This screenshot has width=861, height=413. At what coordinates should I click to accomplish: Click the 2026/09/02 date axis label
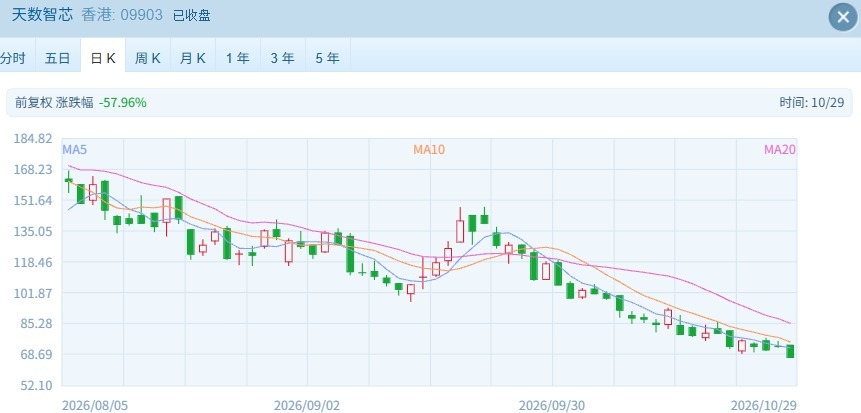(x=307, y=406)
